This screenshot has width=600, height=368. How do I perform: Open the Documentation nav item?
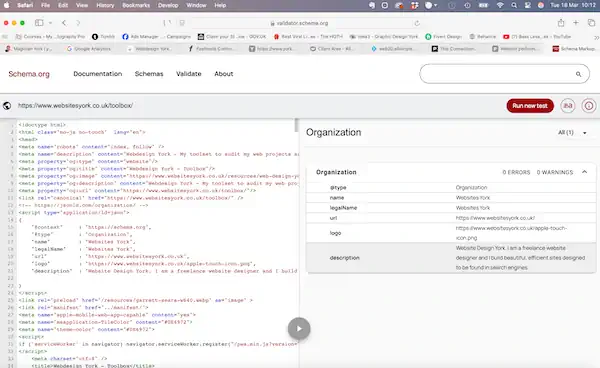pyautogui.click(x=98, y=74)
